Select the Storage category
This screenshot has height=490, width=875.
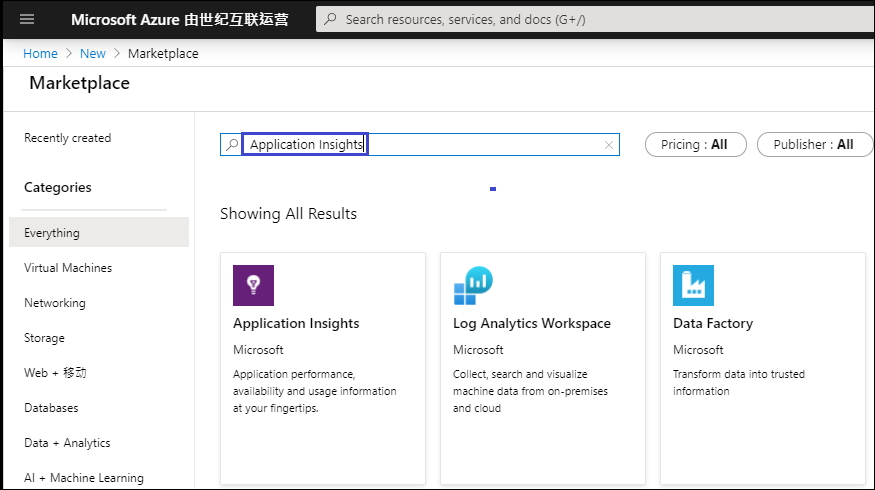click(44, 338)
